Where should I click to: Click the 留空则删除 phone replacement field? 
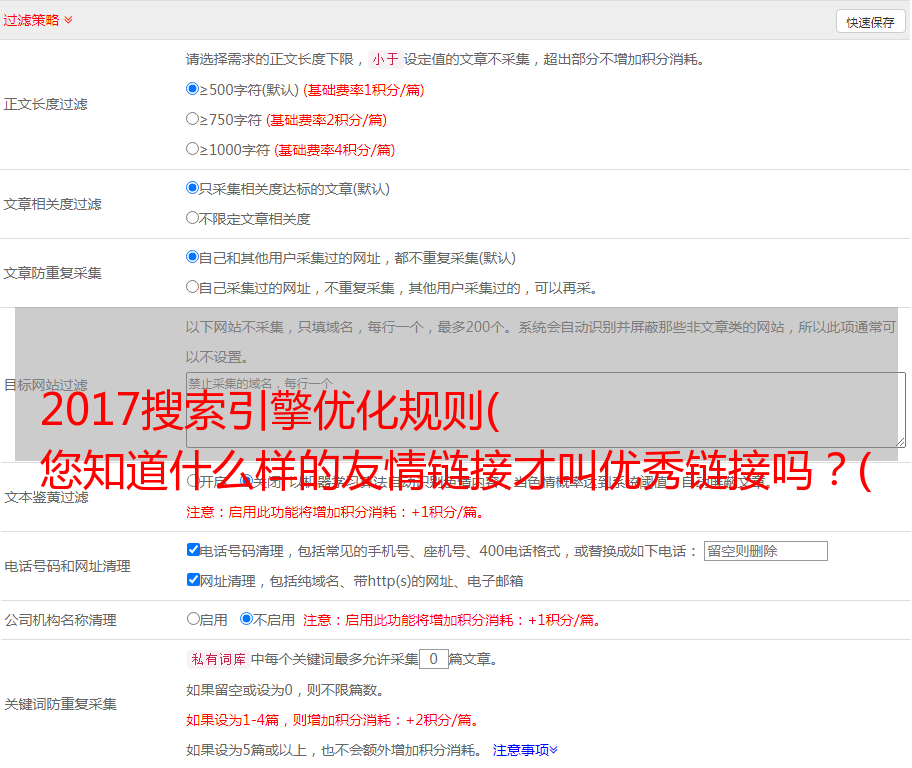pos(765,551)
